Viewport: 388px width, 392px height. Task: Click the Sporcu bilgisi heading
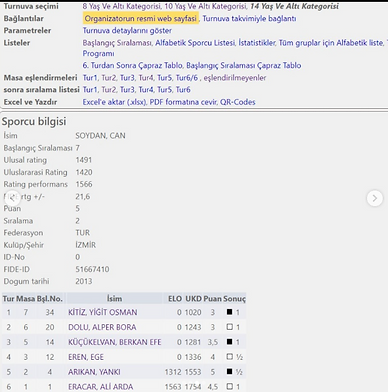point(34,121)
